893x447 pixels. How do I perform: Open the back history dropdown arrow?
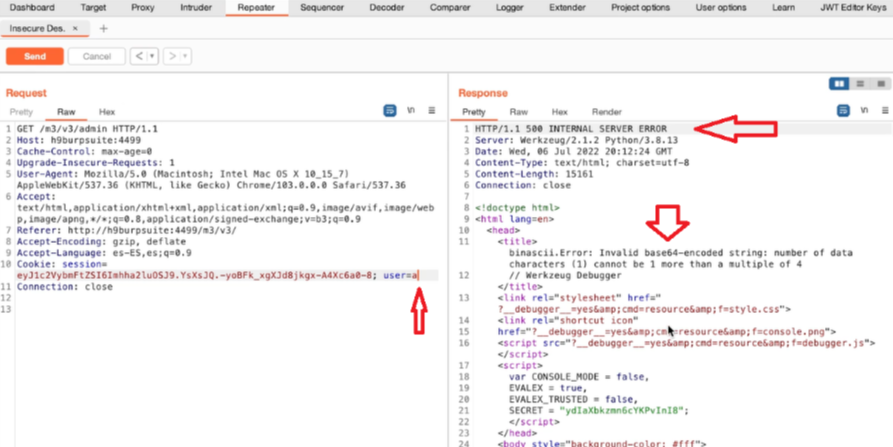pos(152,56)
